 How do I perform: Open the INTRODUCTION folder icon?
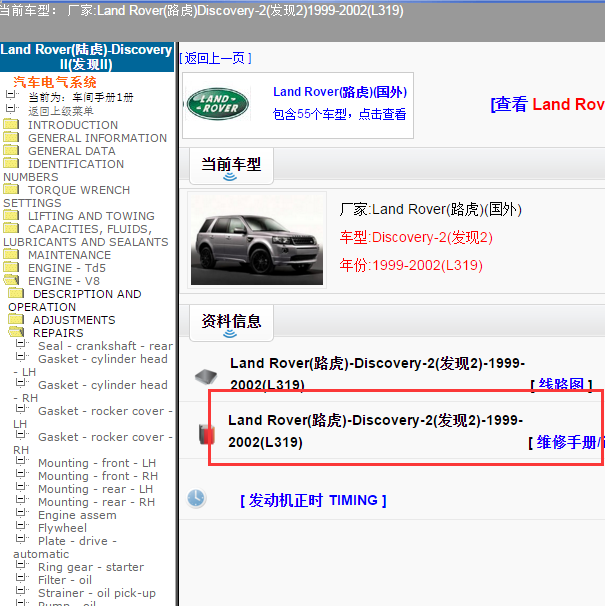point(11,124)
